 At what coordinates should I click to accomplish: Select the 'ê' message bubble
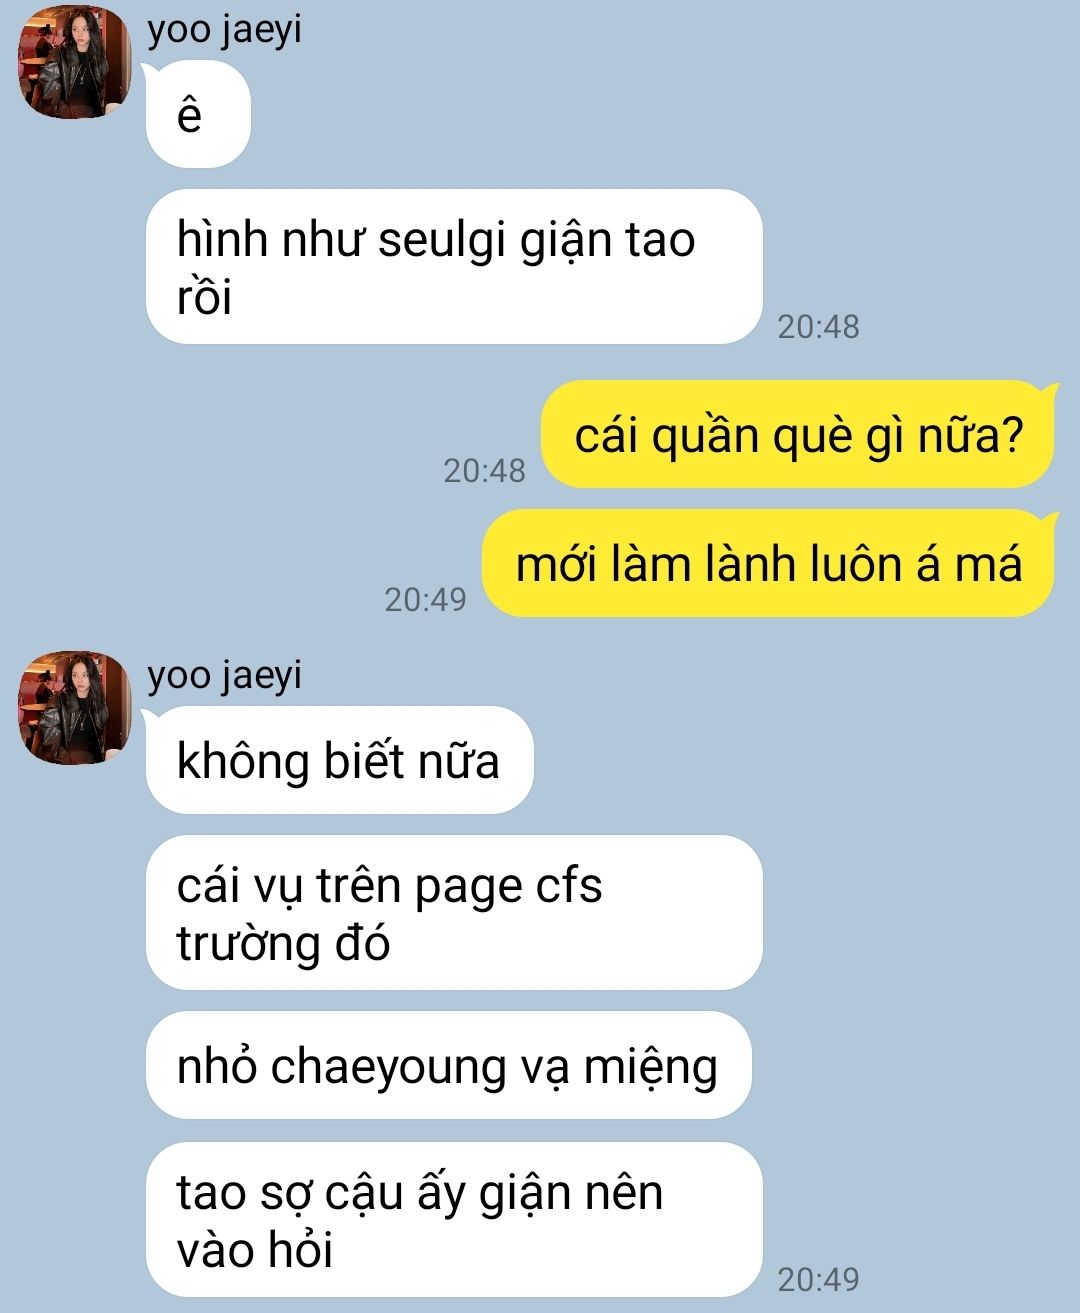pos(198,114)
